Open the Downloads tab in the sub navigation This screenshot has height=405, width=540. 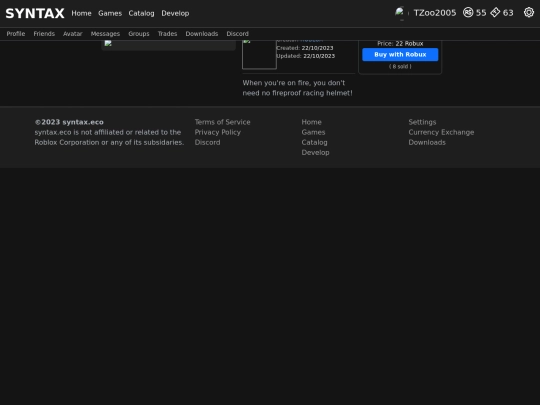[x=202, y=34]
